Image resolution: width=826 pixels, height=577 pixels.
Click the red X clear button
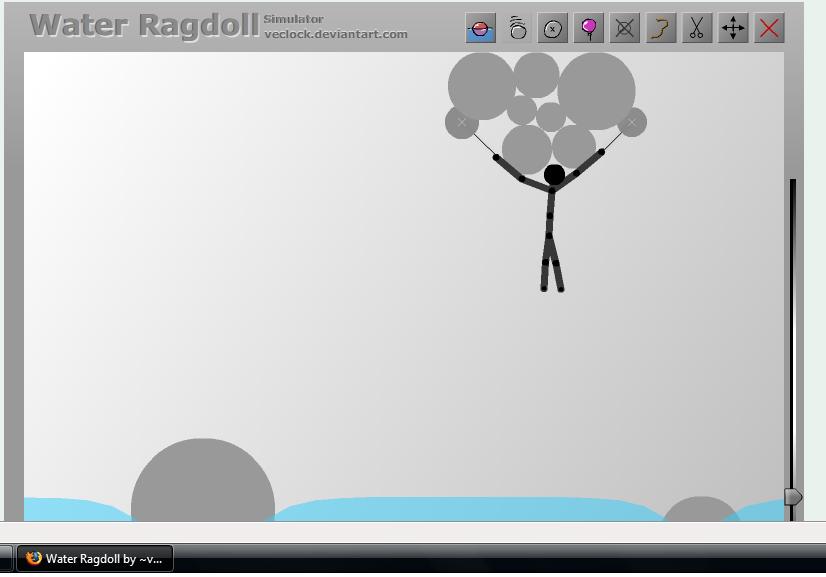click(x=770, y=28)
